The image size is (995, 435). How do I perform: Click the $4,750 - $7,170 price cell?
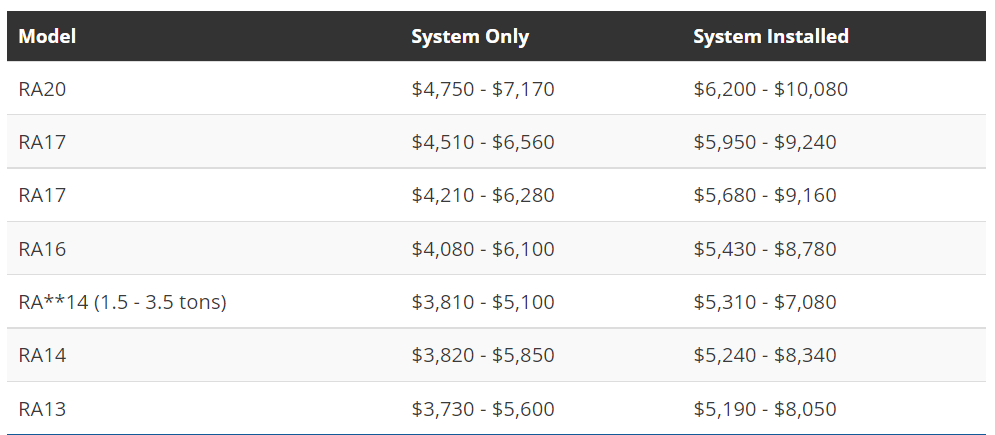[x=483, y=89]
